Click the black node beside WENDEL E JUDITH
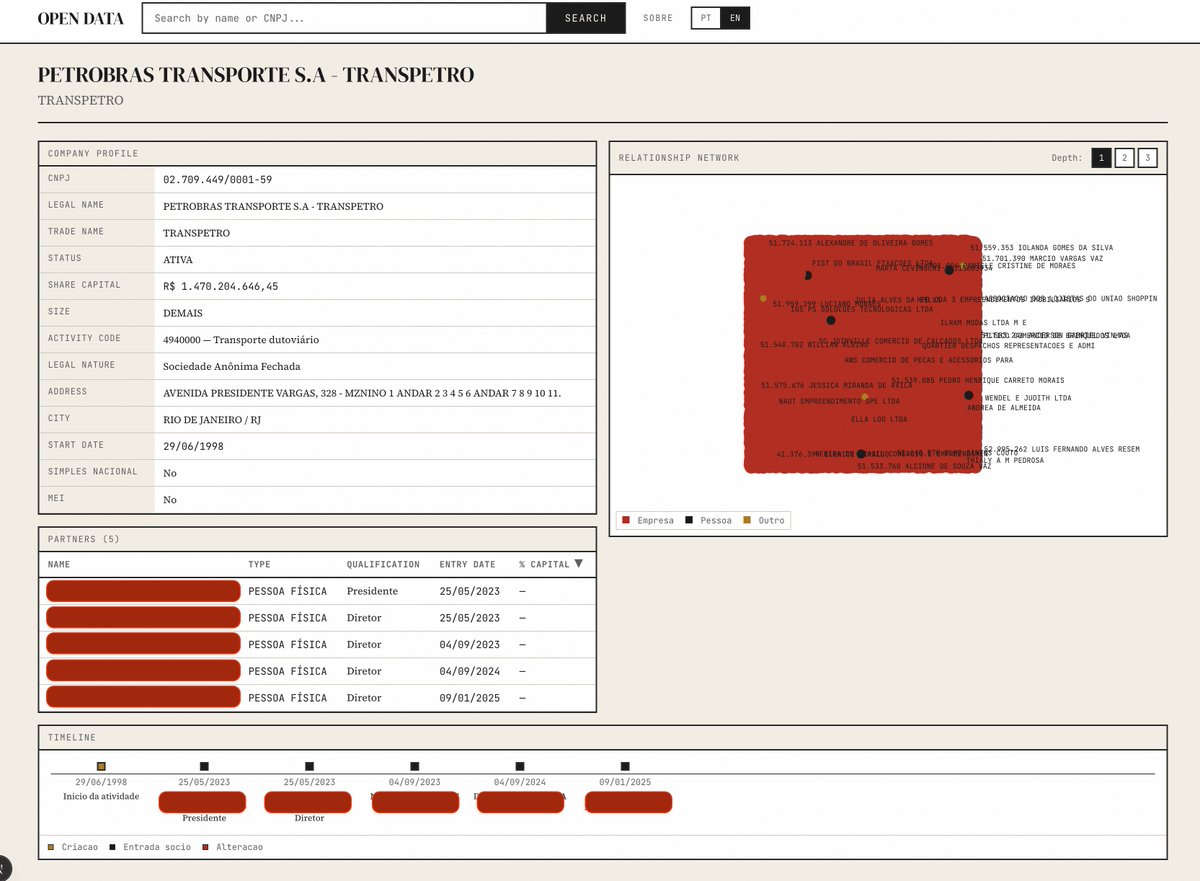 pyautogui.click(x=969, y=395)
